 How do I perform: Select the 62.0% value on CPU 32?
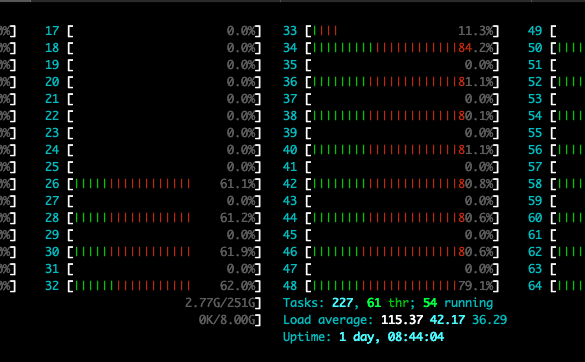[237, 286]
